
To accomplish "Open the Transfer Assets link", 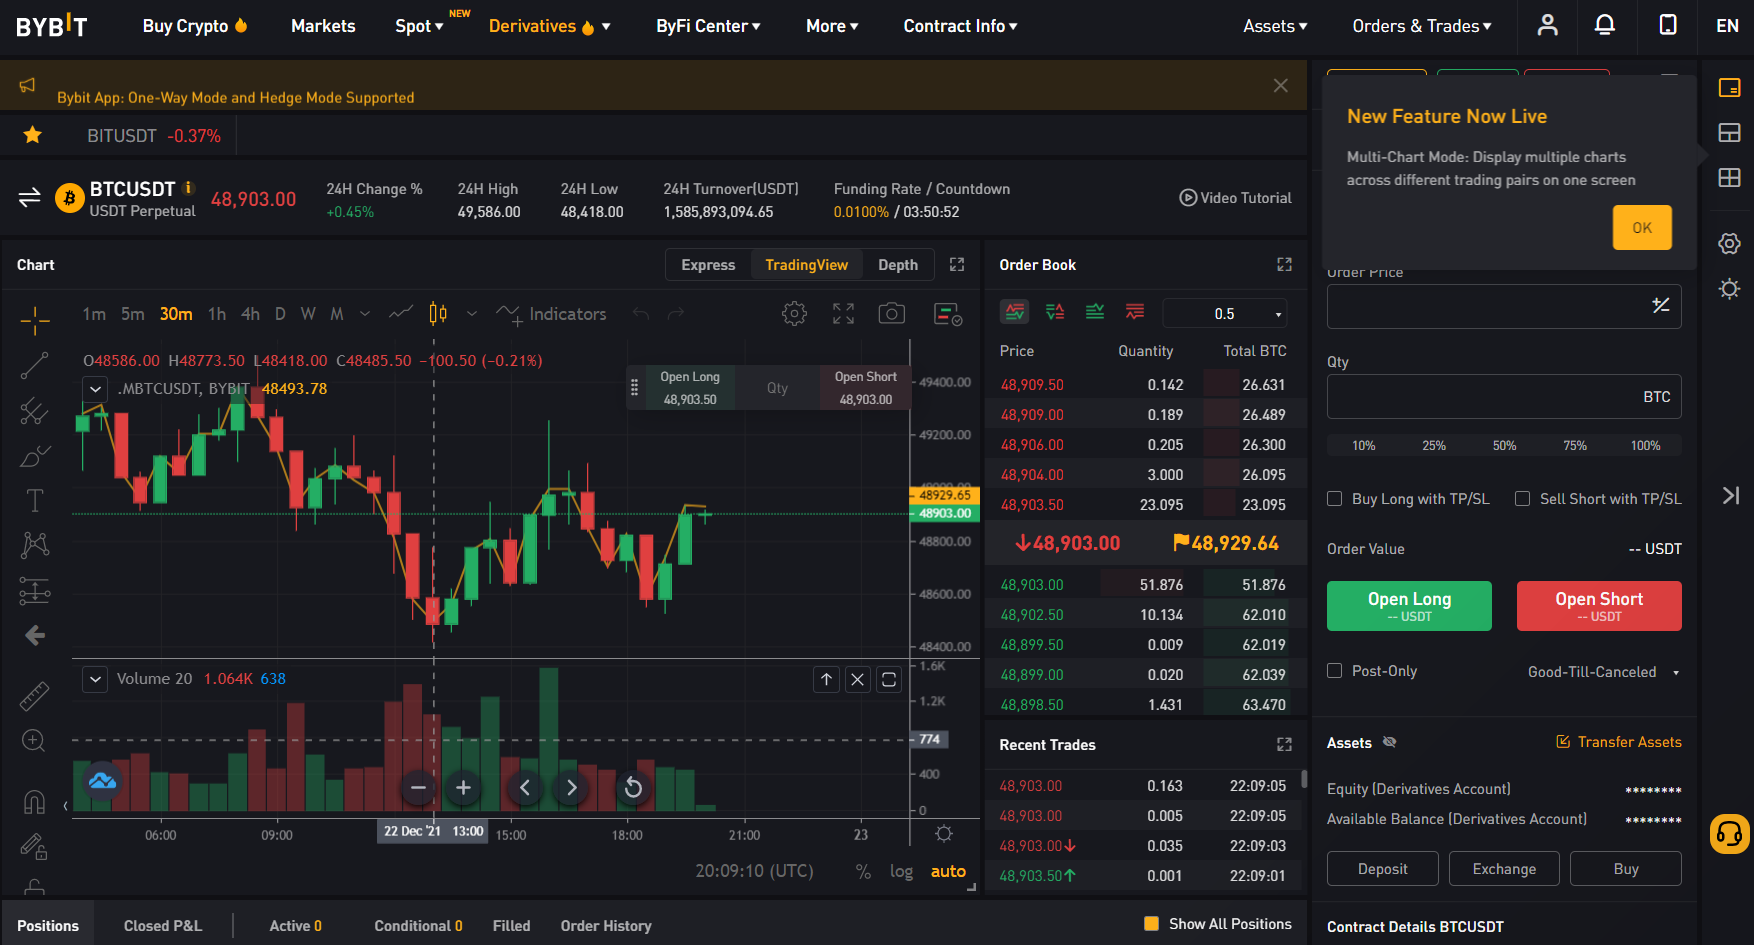I will click(x=1619, y=742).
